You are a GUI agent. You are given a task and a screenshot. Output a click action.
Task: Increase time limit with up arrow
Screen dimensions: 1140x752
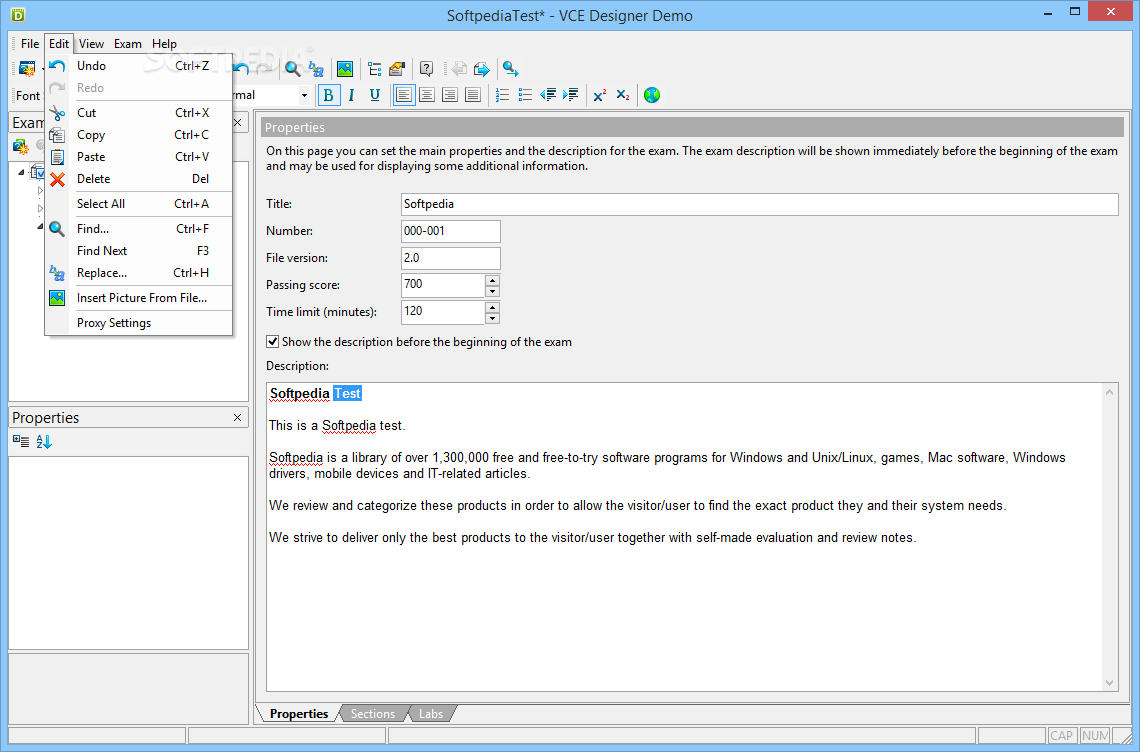point(493,307)
